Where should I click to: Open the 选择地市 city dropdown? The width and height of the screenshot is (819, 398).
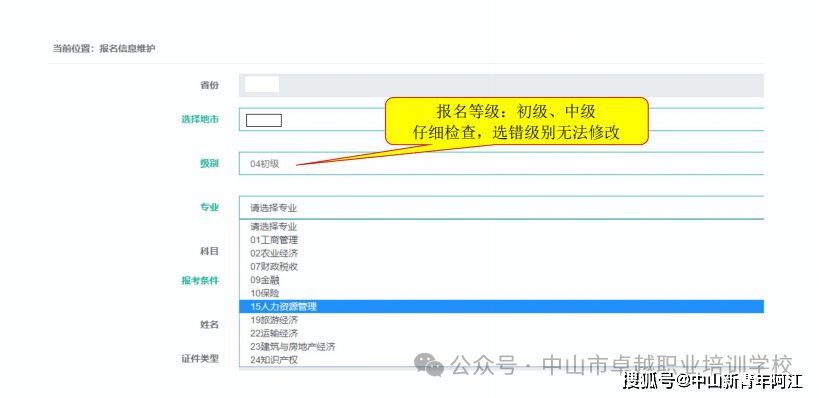point(501,120)
